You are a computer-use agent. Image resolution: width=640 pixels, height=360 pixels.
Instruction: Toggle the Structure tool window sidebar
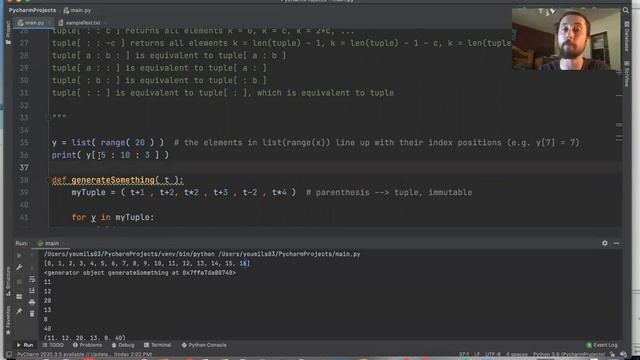point(8,282)
